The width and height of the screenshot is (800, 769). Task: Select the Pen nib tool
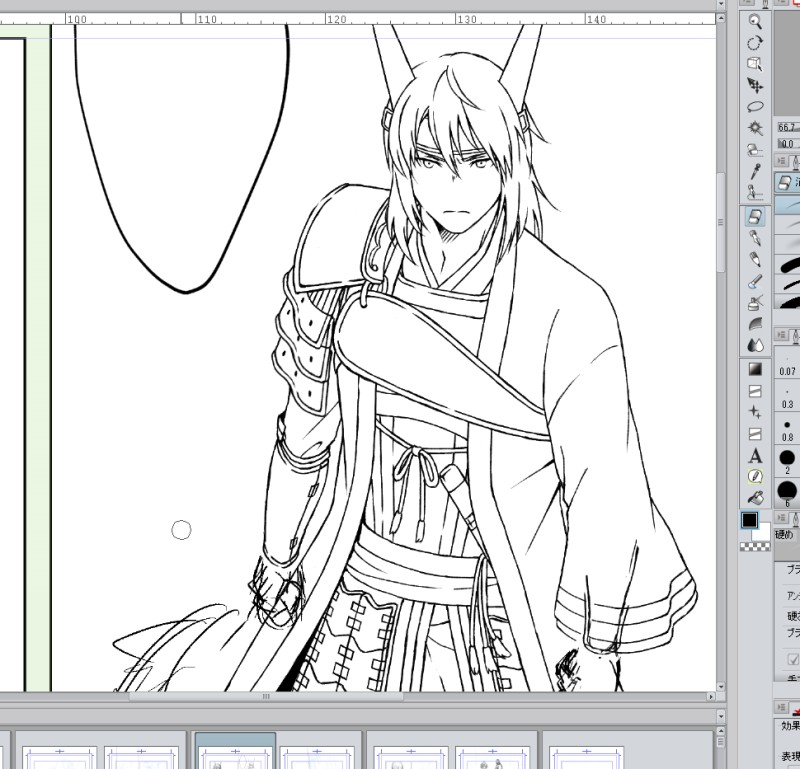point(755,238)
